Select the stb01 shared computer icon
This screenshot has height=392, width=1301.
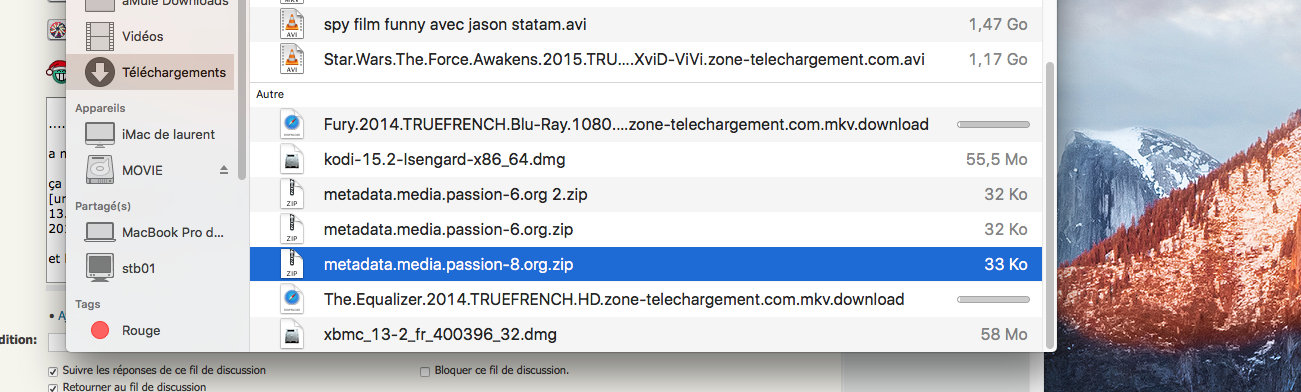100,267
